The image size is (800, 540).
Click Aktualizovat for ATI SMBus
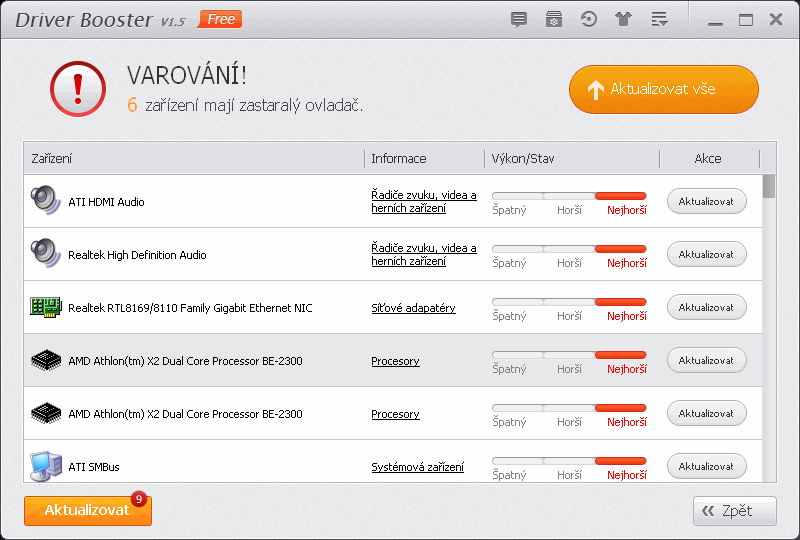click(707, 466)
